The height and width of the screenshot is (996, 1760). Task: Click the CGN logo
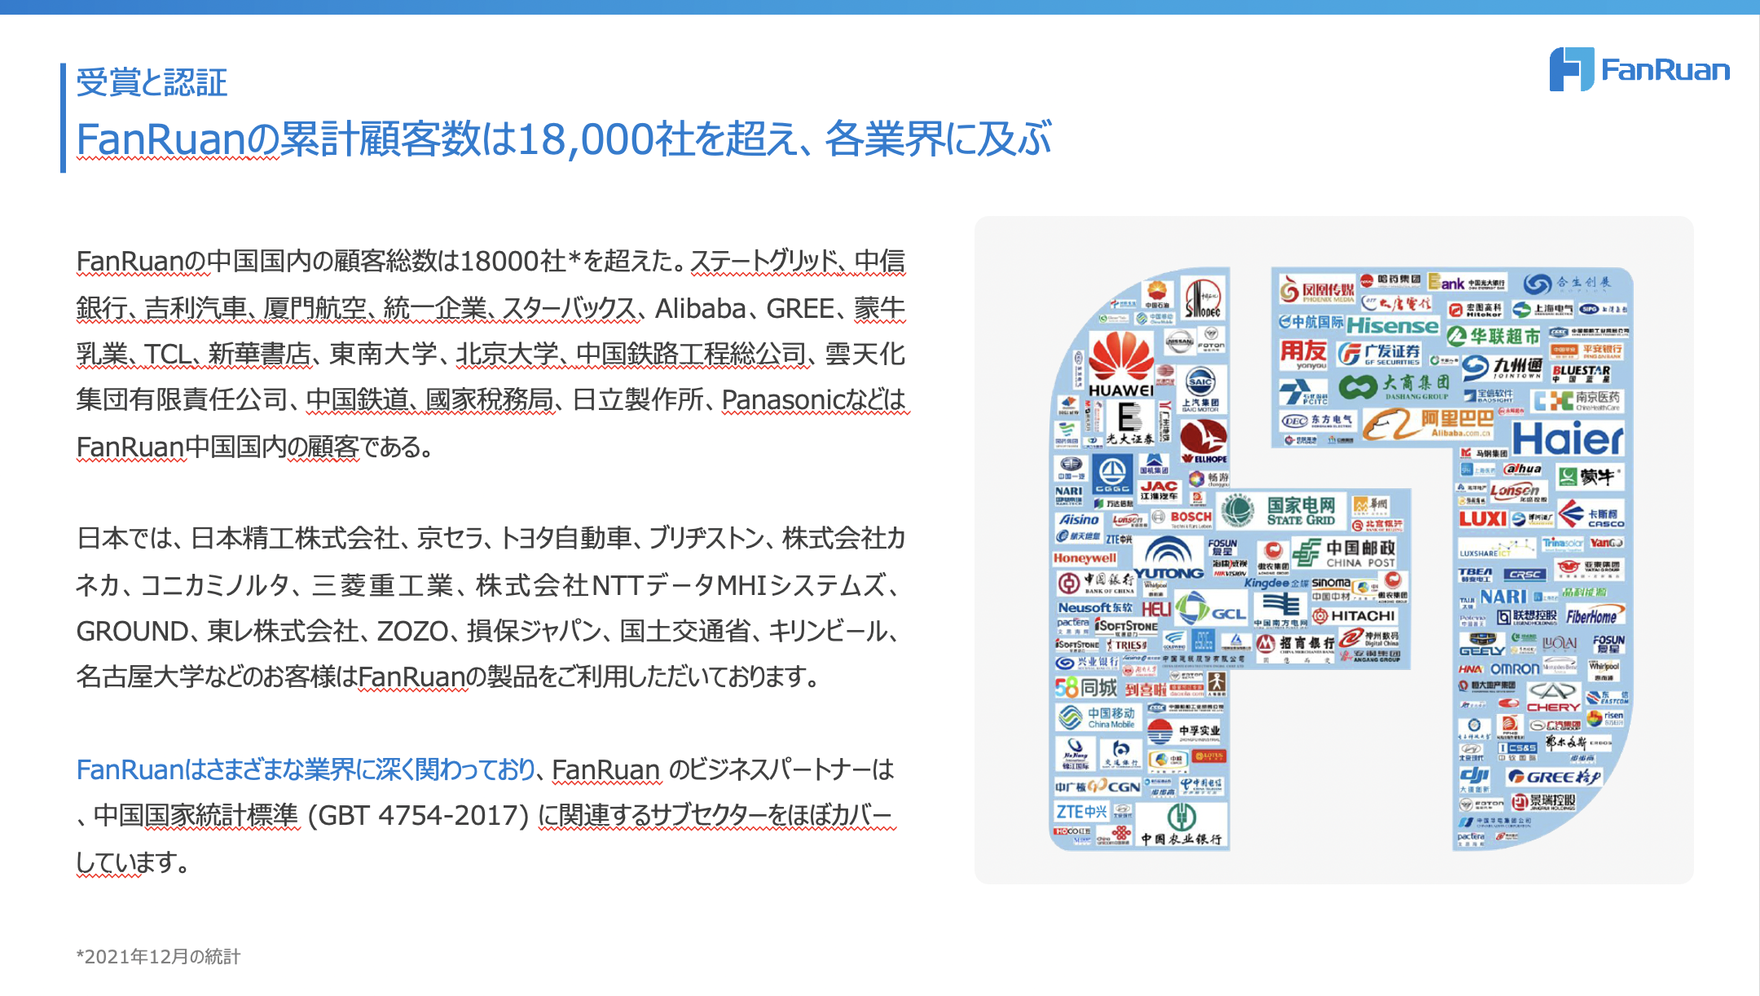coord(1097,787)
